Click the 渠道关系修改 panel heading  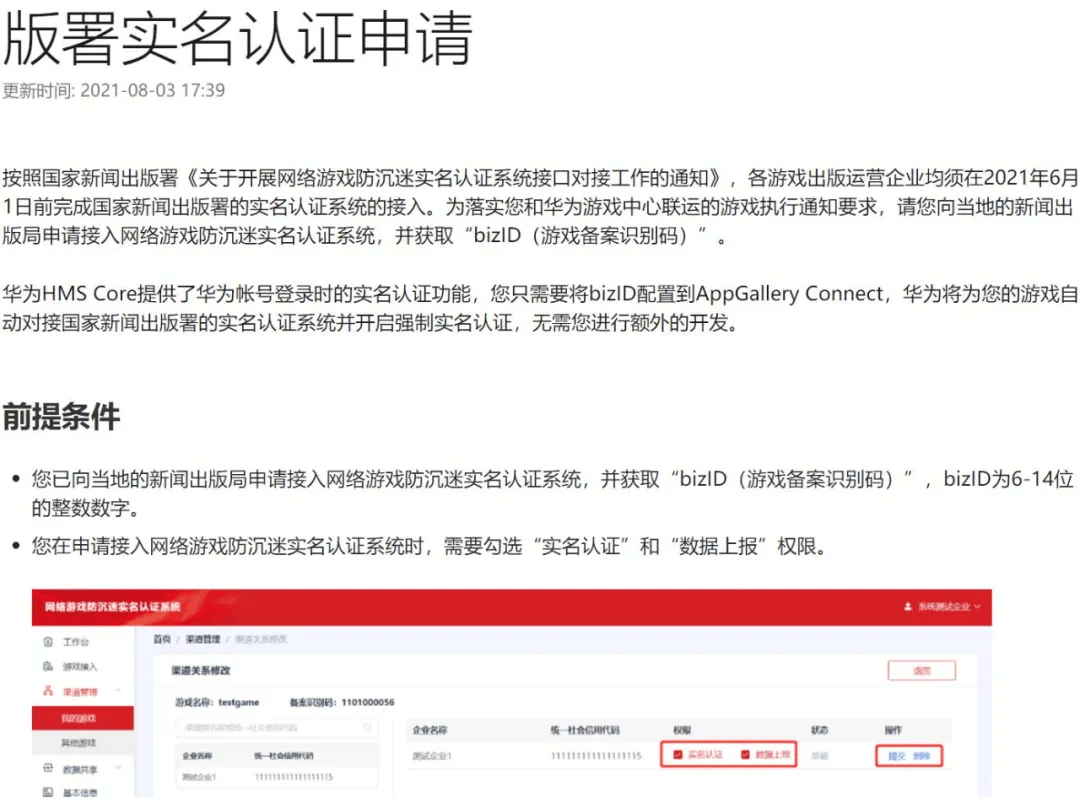tap(200, 670)
